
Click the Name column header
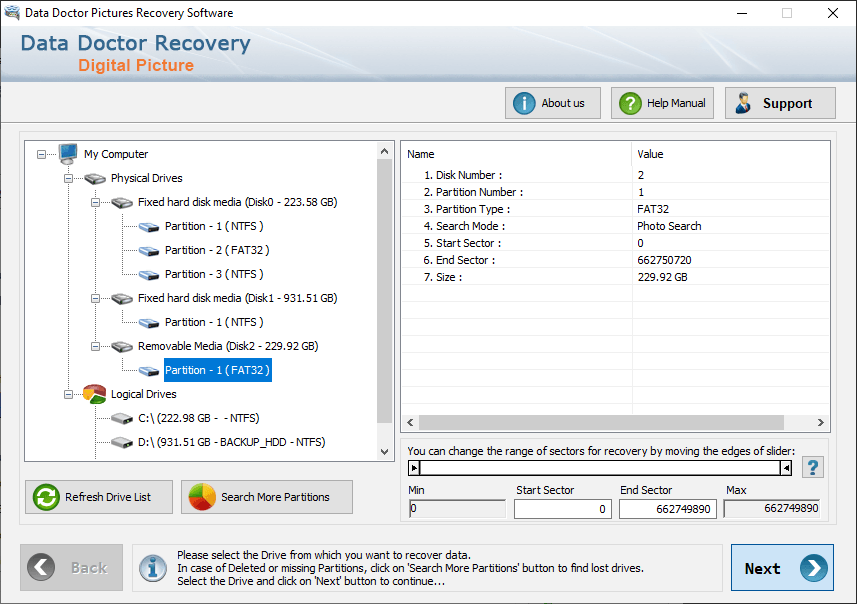[x=516, y=154]
